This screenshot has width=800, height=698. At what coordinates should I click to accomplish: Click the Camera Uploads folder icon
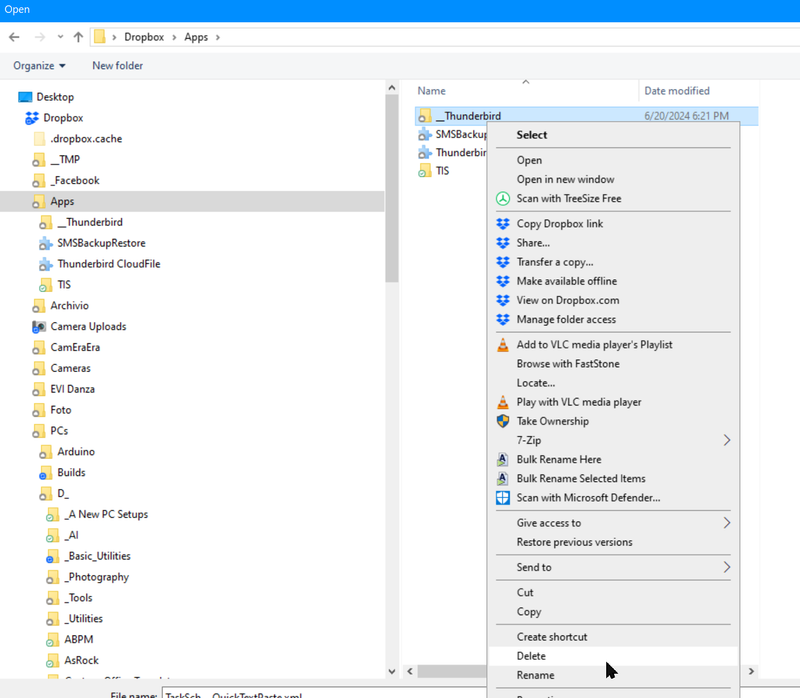tap(38, 327)
